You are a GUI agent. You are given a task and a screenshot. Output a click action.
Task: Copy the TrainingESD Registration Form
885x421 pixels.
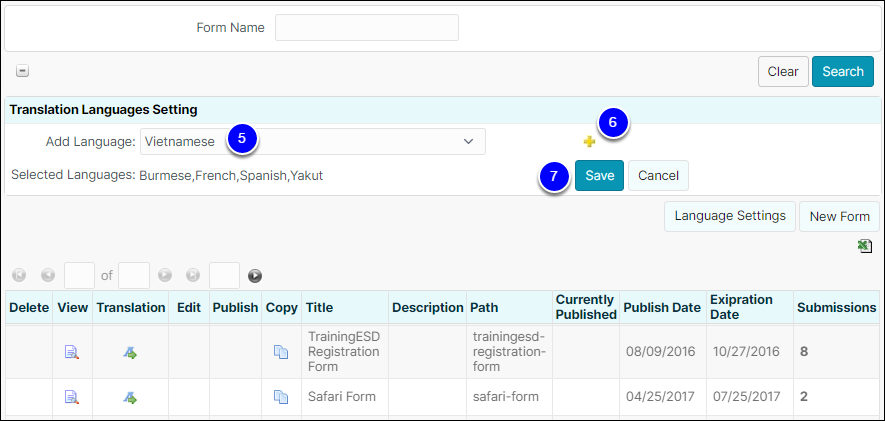click(281, 352)
